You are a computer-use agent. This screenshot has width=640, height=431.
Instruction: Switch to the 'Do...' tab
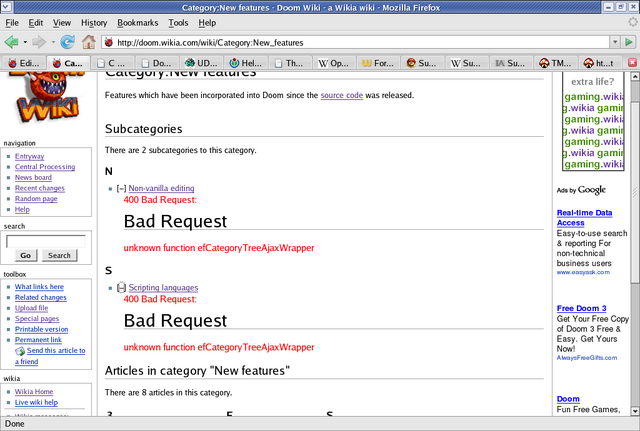coord(157,63)
